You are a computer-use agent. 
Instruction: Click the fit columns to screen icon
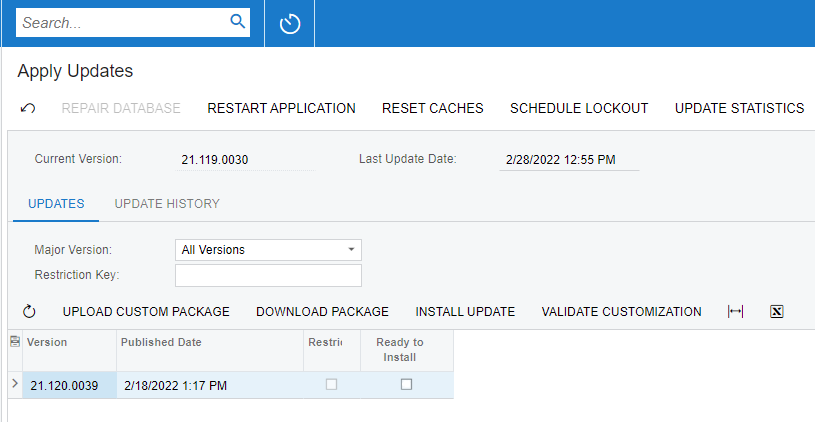click(x=735, y=311)
